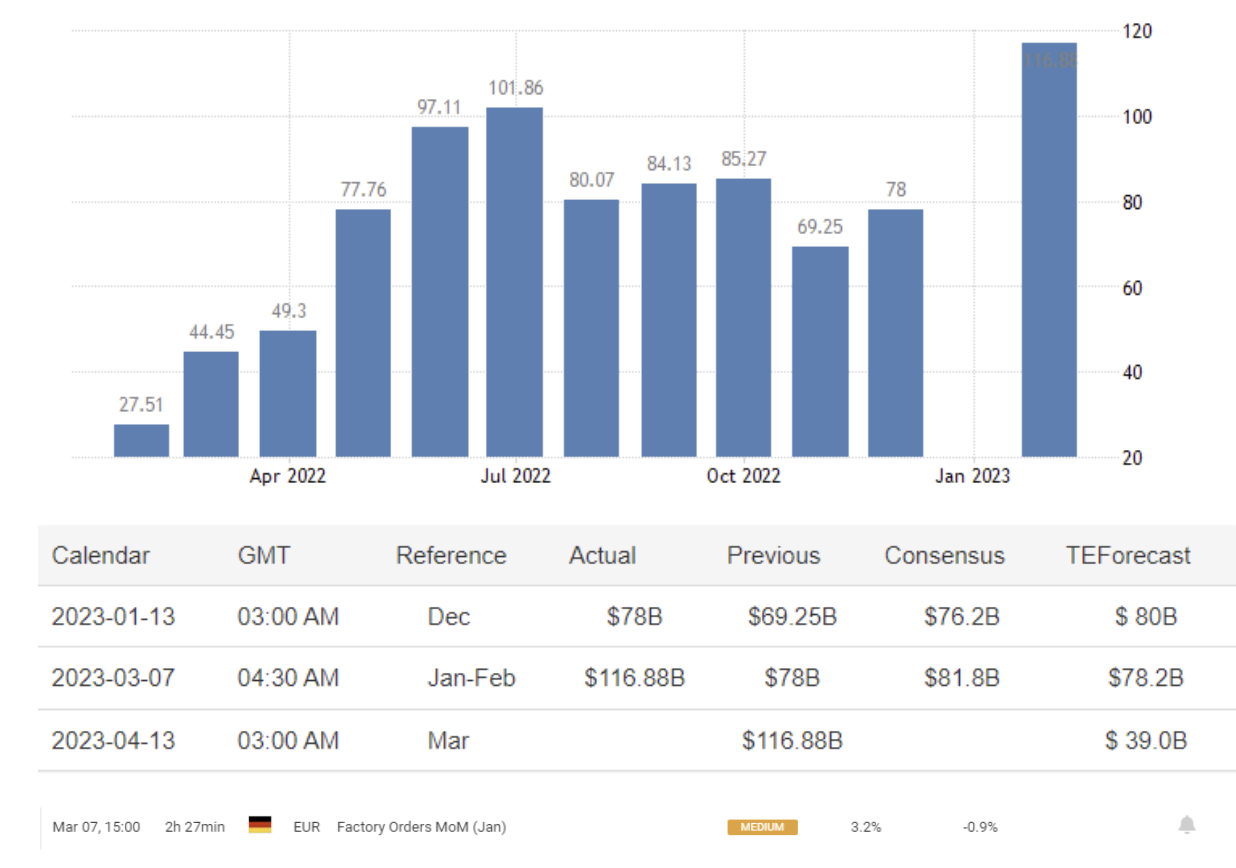Click the Consensus column header
The height and width of the screenshot is (868, 1236).
pyautogui.click(x=944, y=556)
